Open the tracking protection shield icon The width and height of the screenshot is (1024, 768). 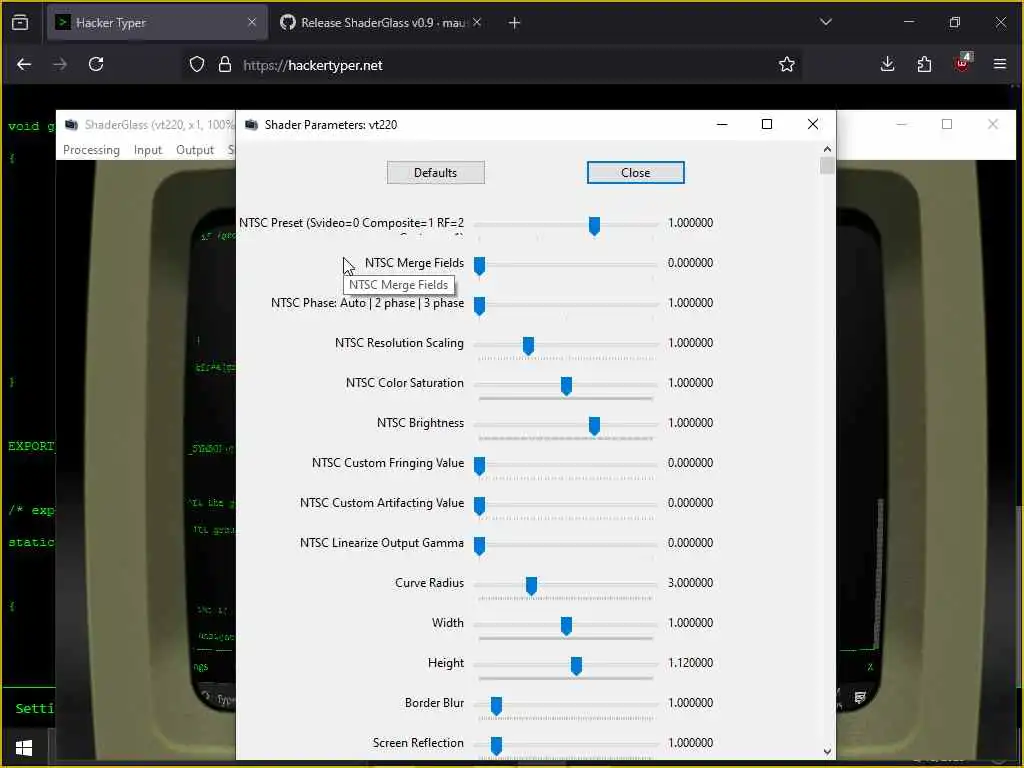point(197,65)
